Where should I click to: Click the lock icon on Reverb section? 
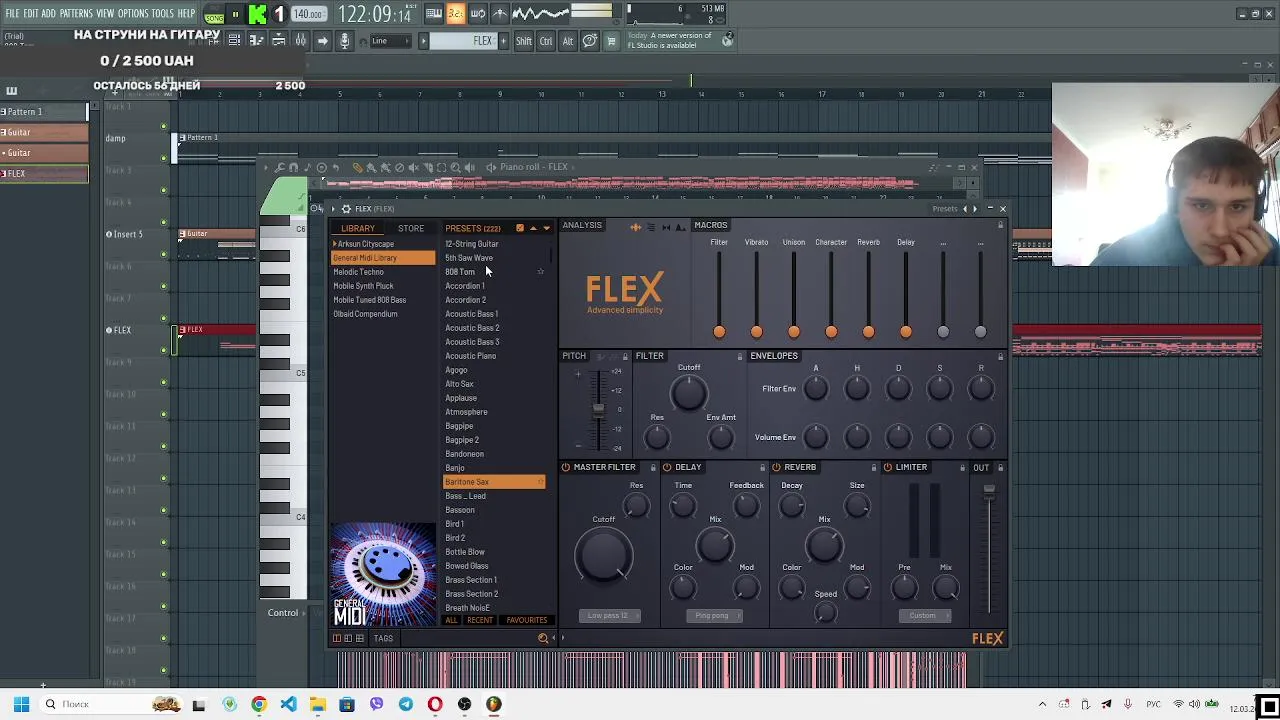873,468
